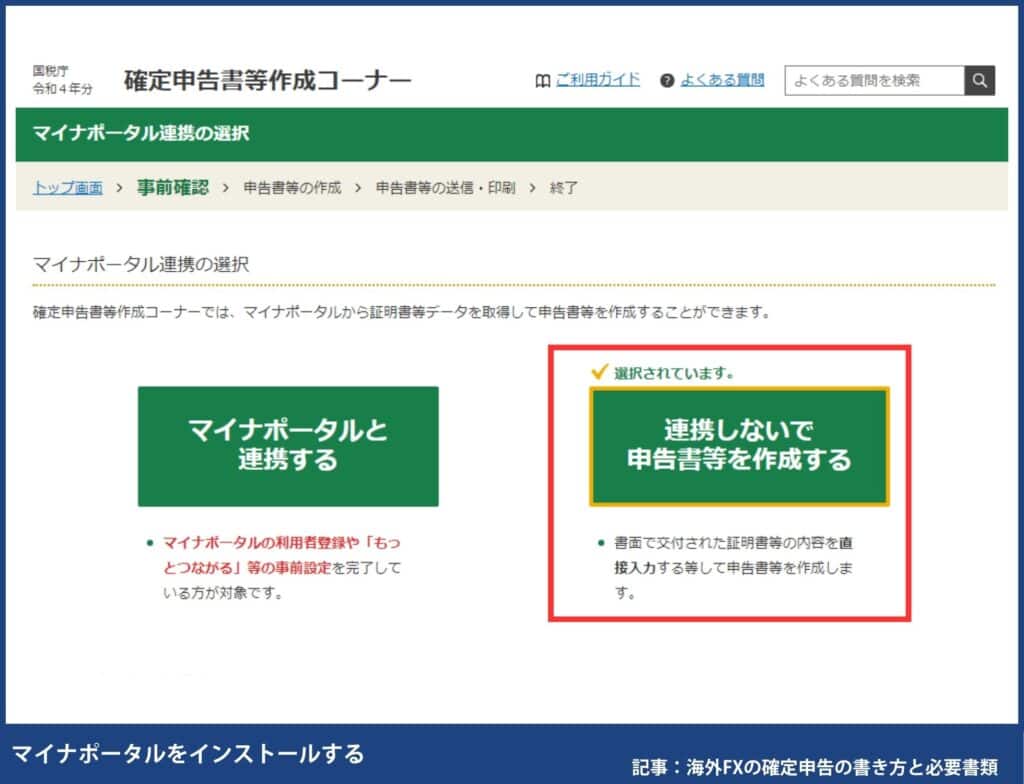Click the 国税庁 令和4年分 label
The width and height of the screenshot is (1024, 784).
point(63,80)
